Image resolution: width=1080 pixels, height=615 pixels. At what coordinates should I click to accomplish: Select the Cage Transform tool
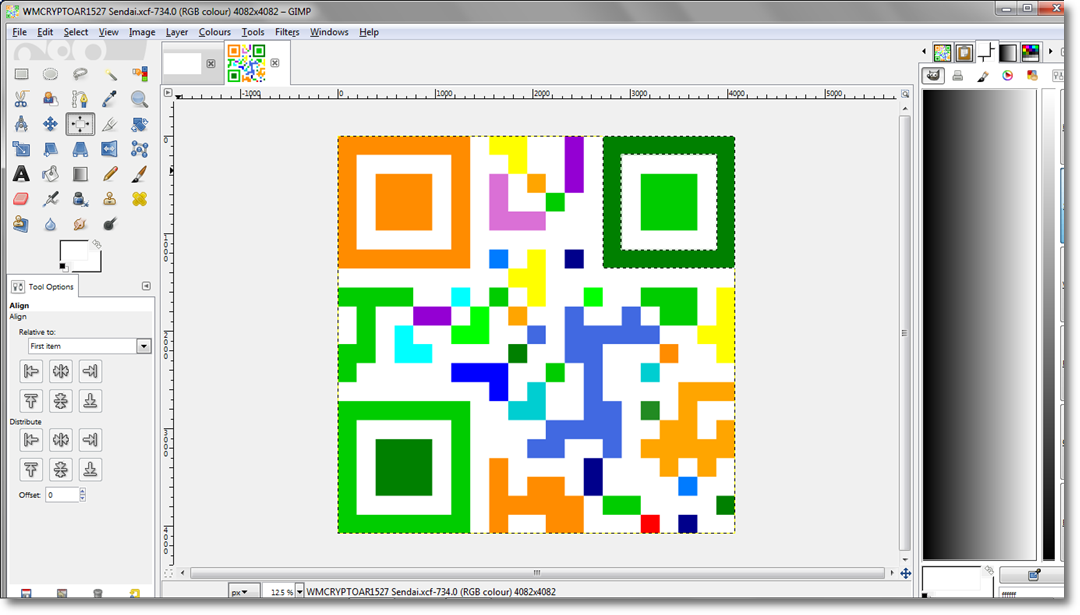[139, 149]
